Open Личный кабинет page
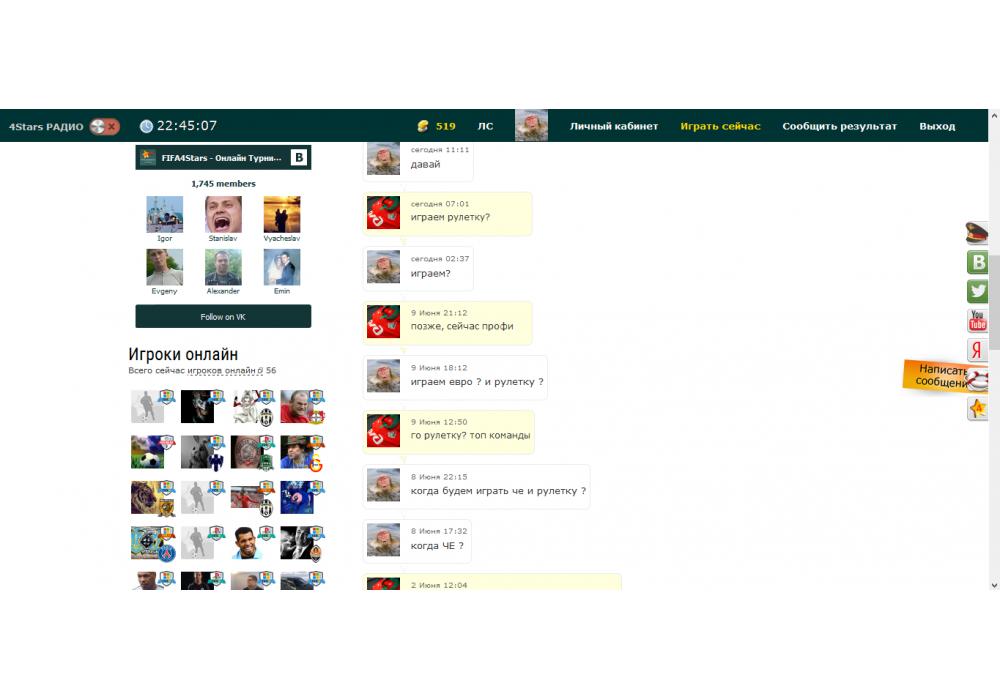Viewport: 1000px width, 700px height. tap(614, 126)
